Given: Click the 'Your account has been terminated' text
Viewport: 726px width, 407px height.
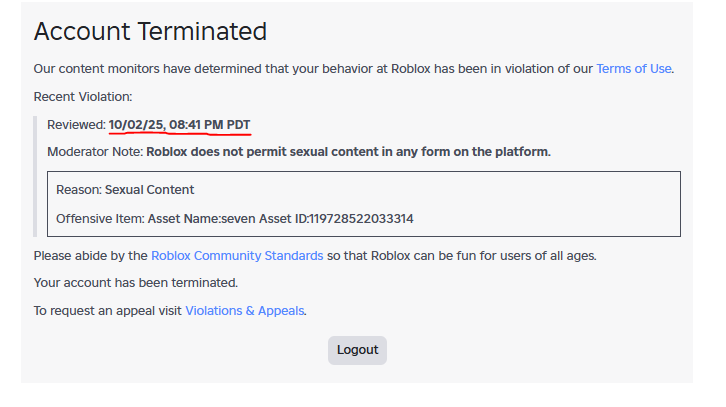Looking at the screenshot, I should (135, 282).
